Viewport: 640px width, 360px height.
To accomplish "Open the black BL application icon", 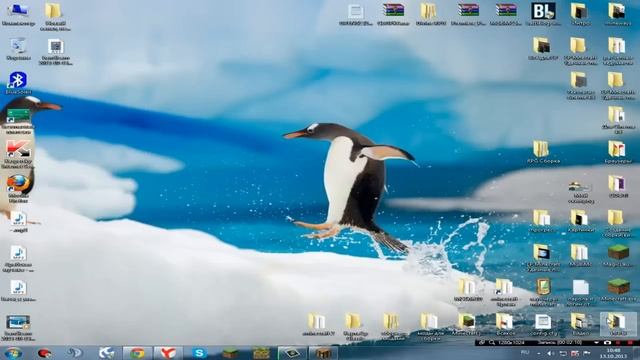I will click(543, 14).
